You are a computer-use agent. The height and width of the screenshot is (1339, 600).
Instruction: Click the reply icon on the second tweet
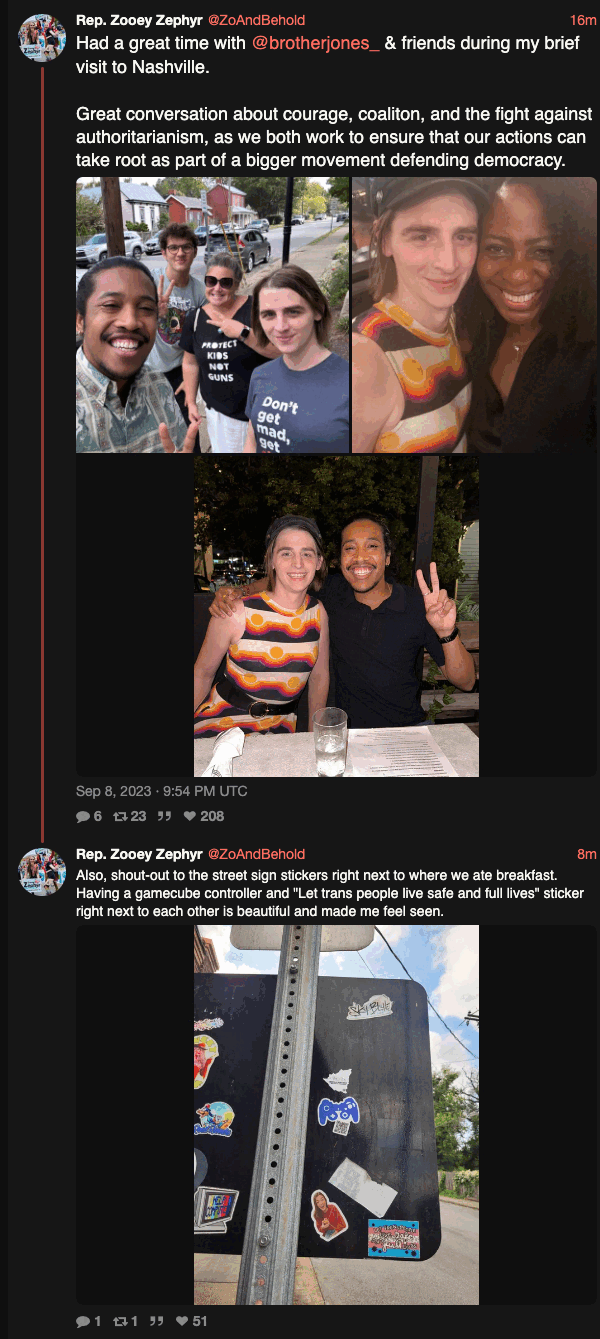pos(83,1321)
